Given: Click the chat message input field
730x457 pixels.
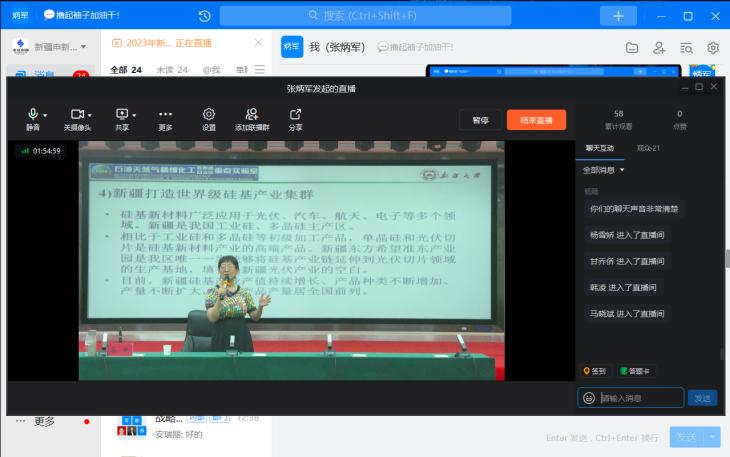Looking at the screenshot, I should (x=640, y=398).
